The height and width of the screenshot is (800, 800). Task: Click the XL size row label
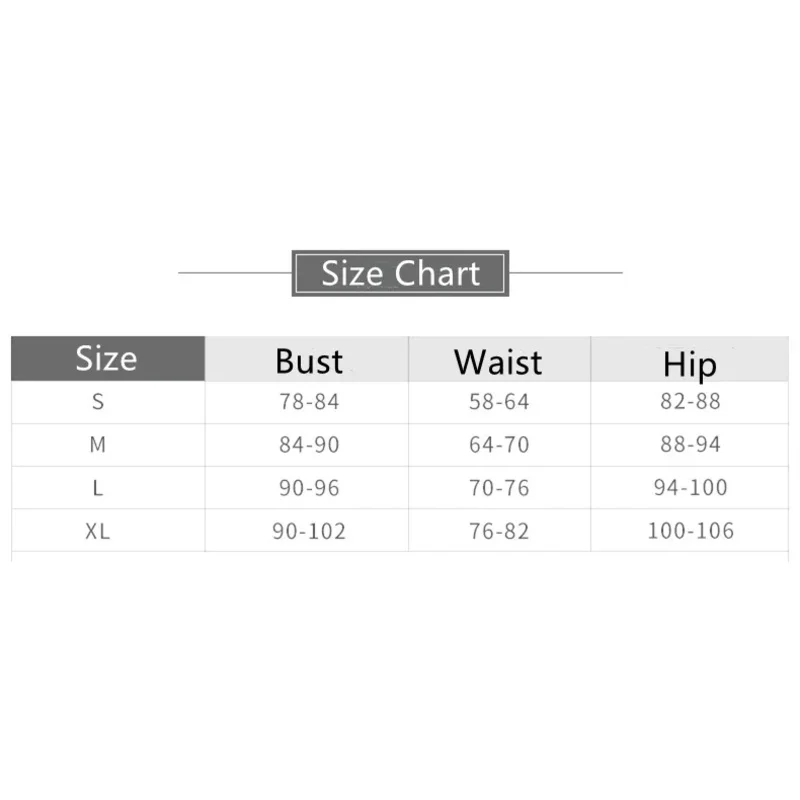98,531
